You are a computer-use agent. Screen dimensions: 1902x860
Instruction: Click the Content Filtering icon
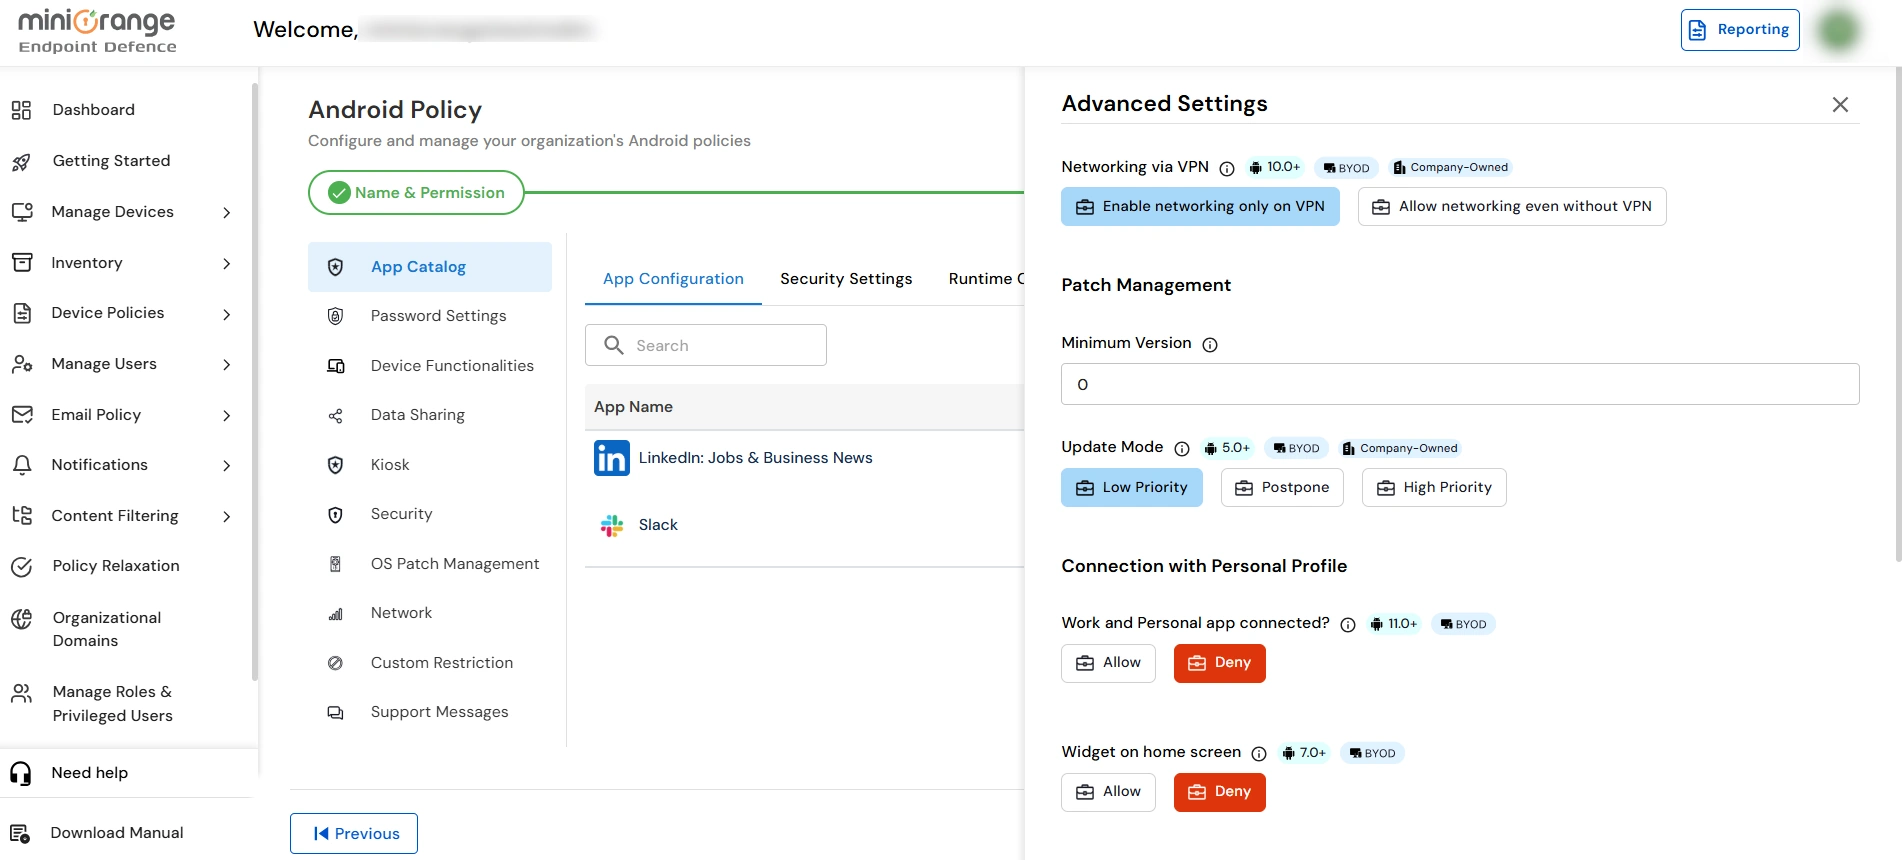tap(21, 516)
